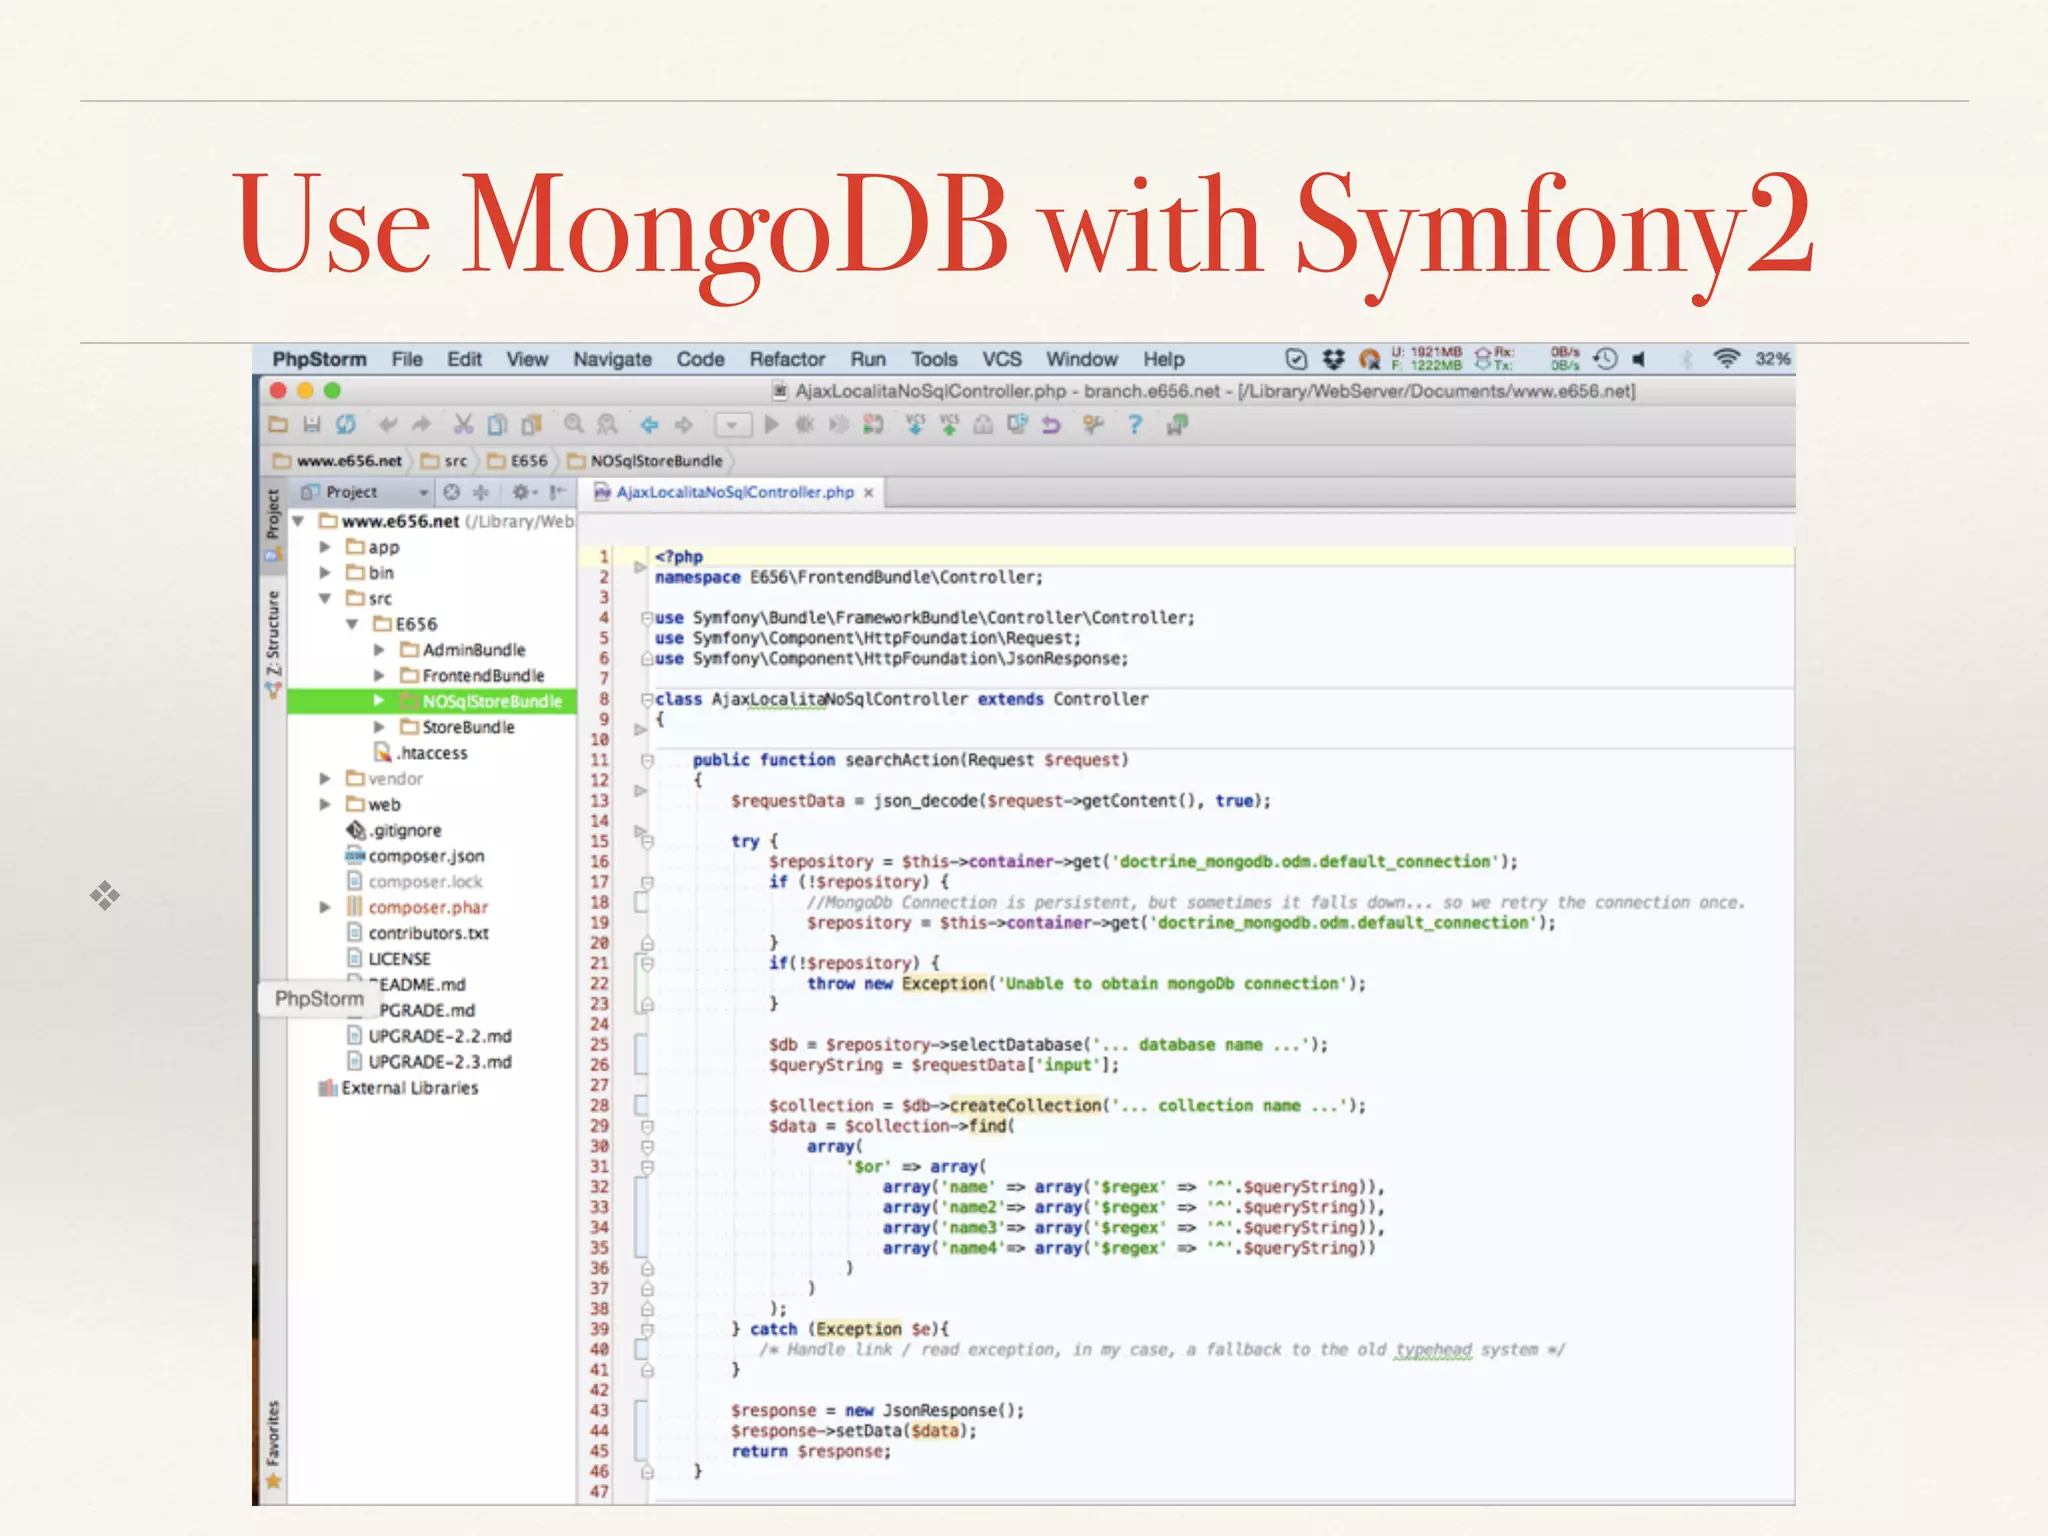Click the Undo arrow icon

(x=388, y=425)
